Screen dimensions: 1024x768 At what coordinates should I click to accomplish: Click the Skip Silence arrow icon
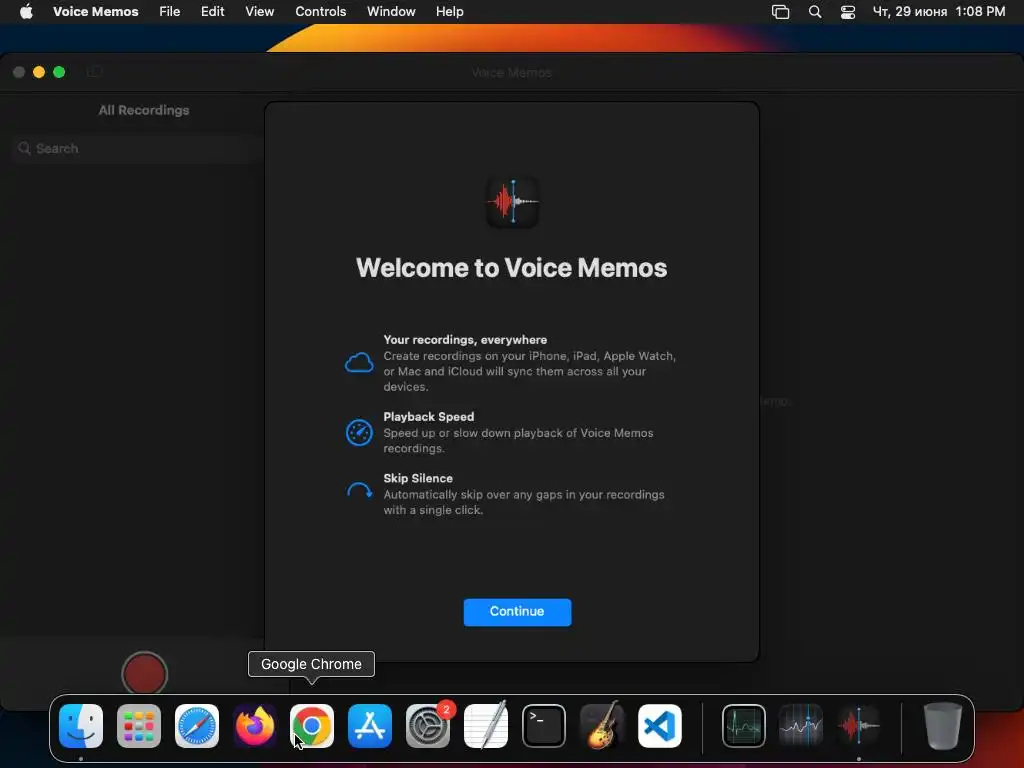tap(359, 491)
